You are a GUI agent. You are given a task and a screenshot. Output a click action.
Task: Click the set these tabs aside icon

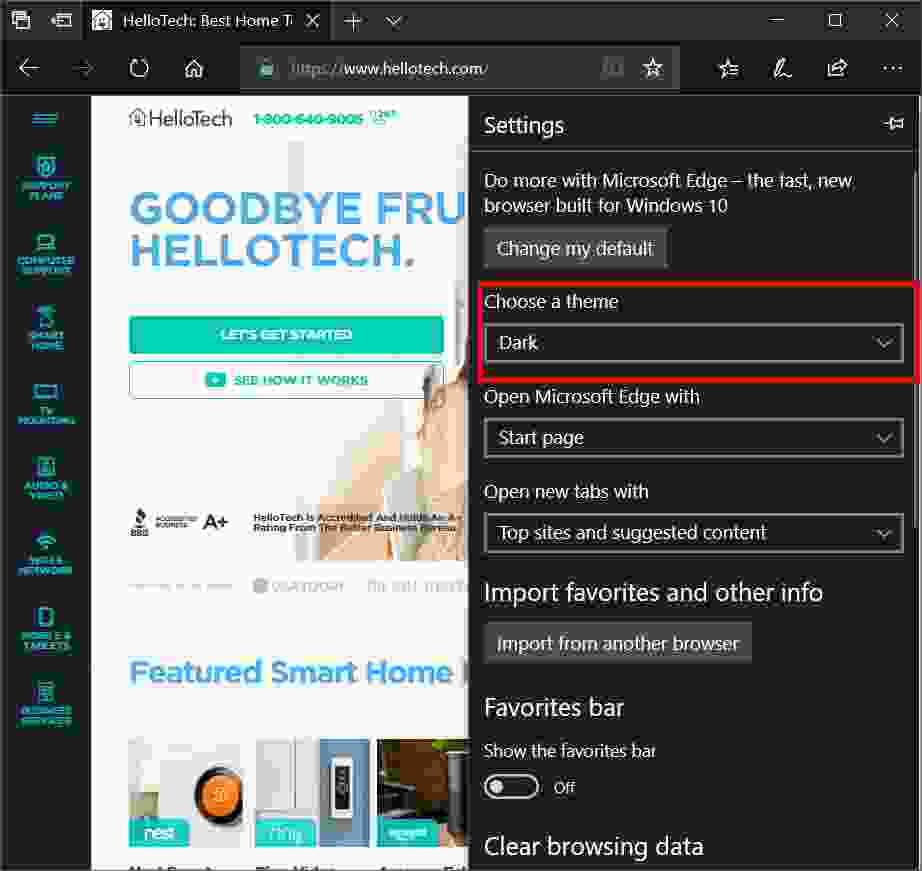point(61,21)
